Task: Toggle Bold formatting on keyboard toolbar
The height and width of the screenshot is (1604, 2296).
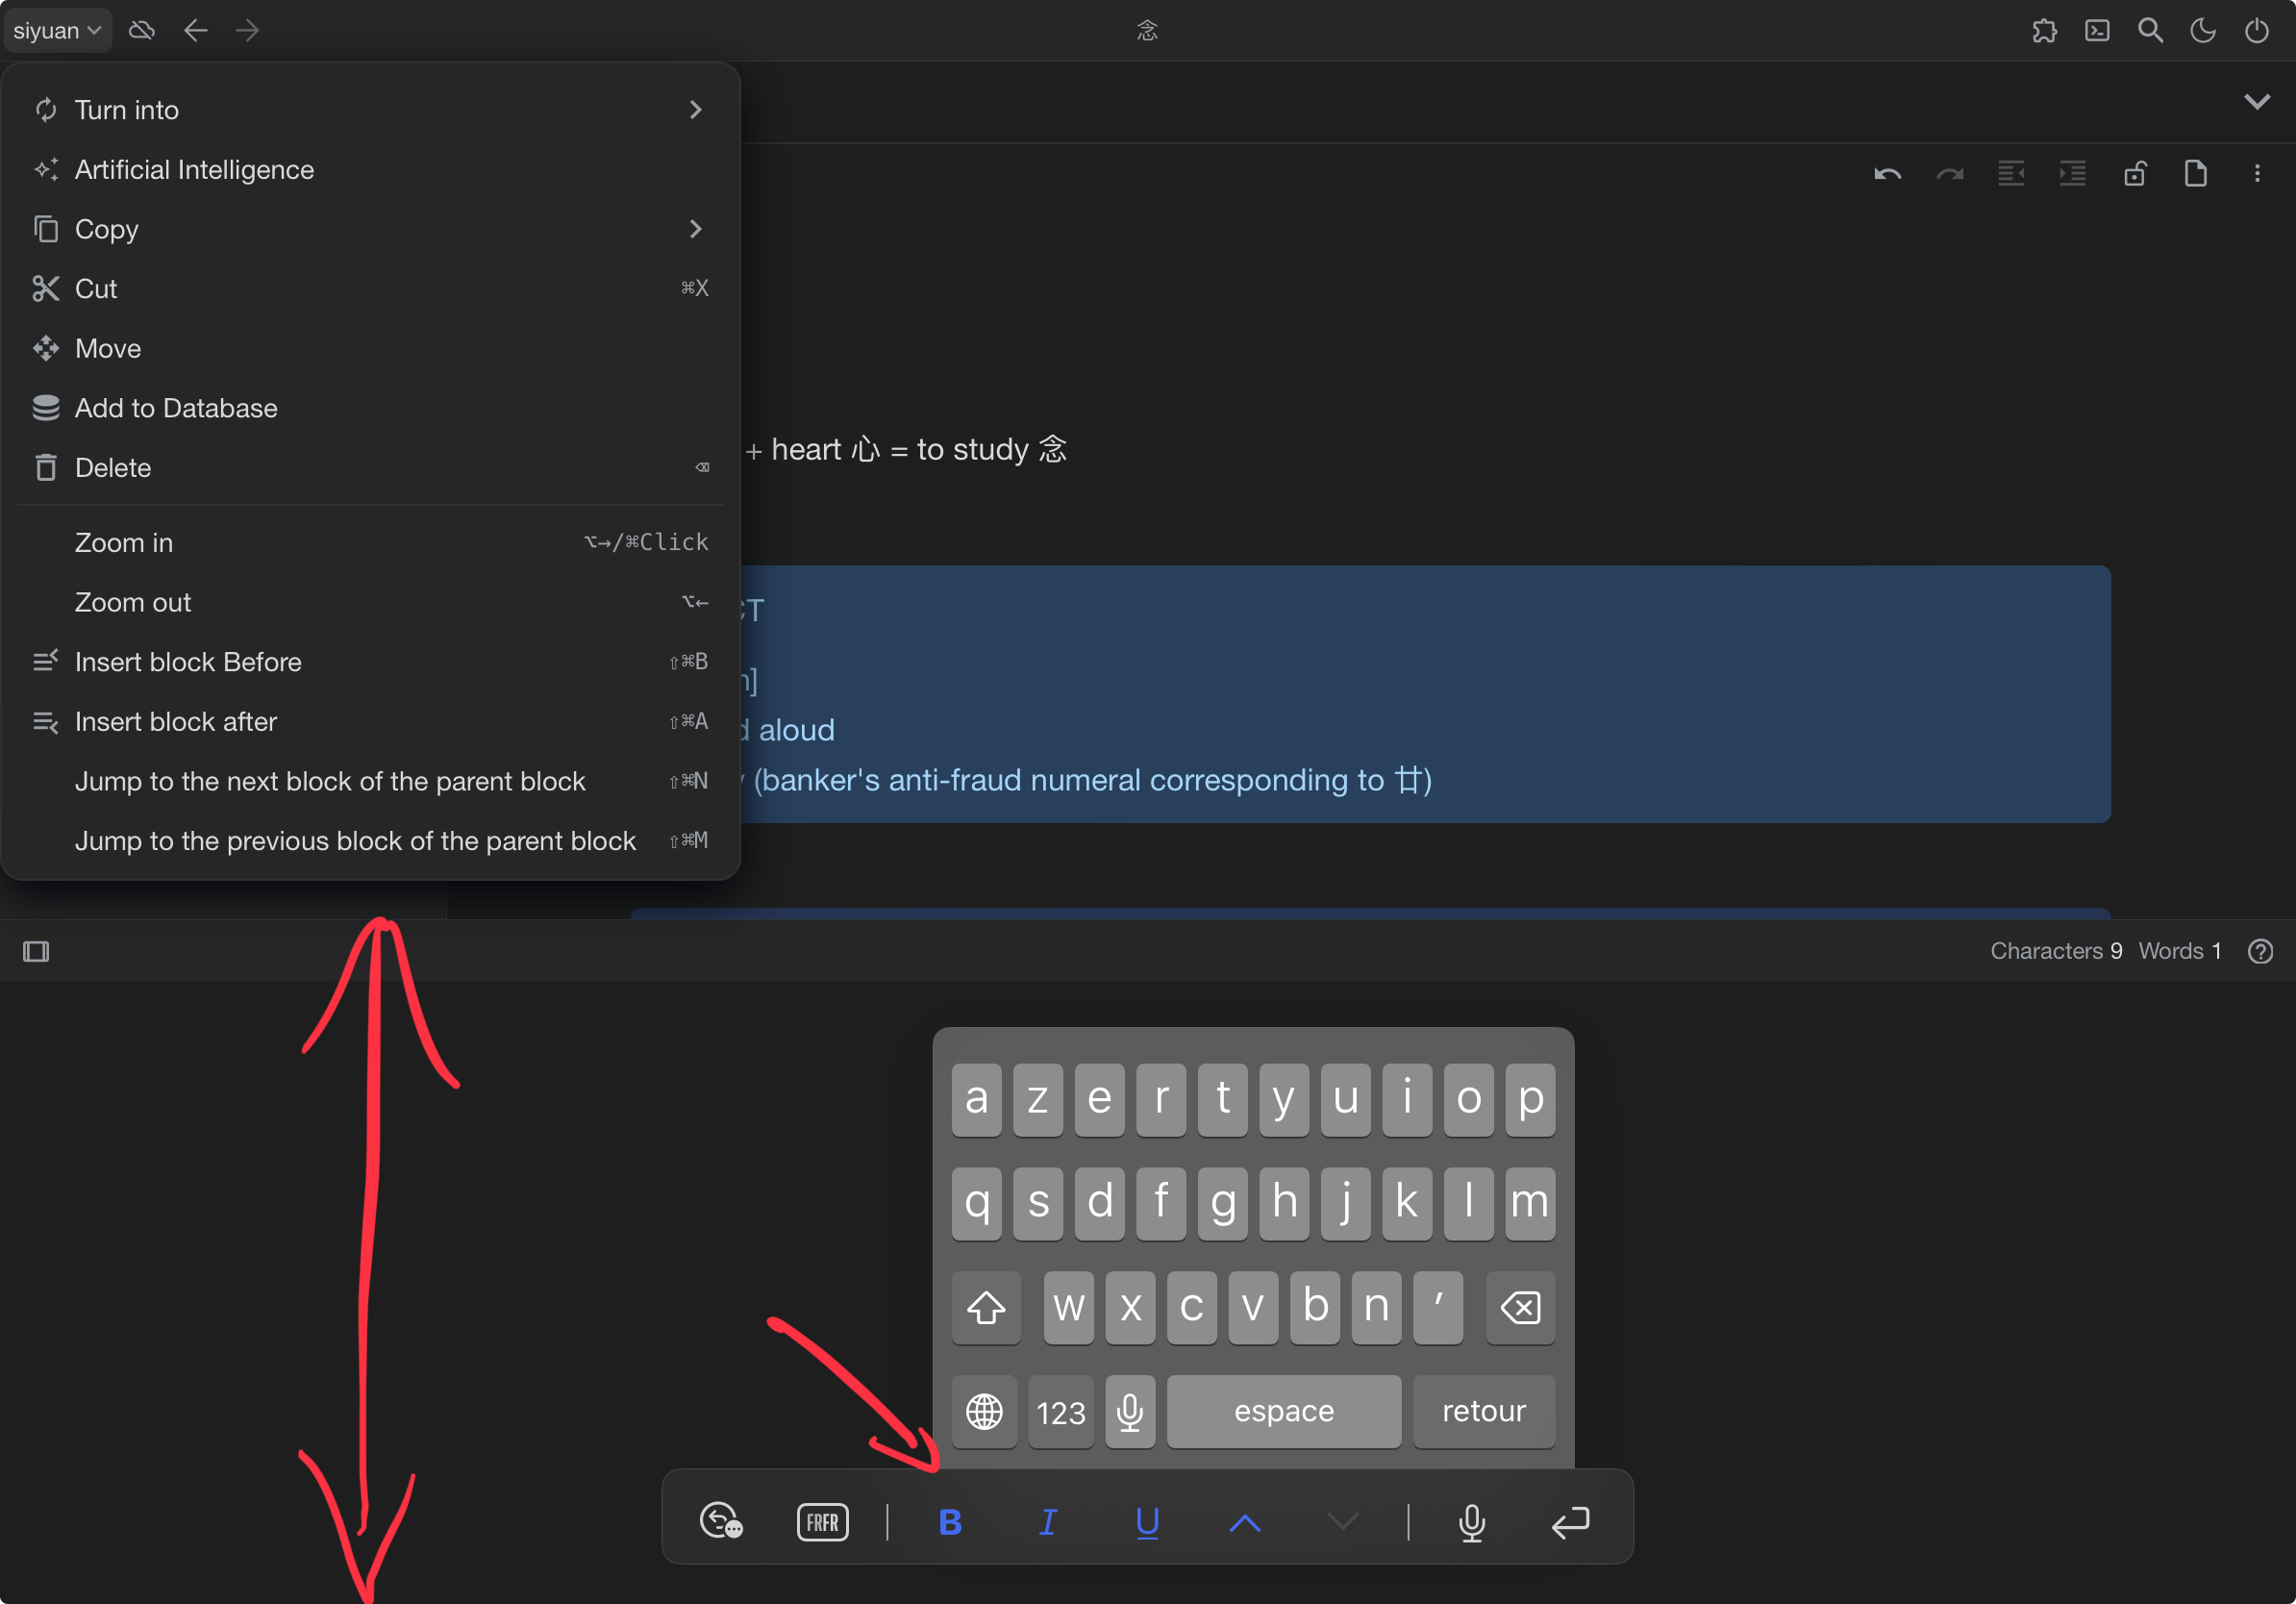Action: (x=950, y=1522)
